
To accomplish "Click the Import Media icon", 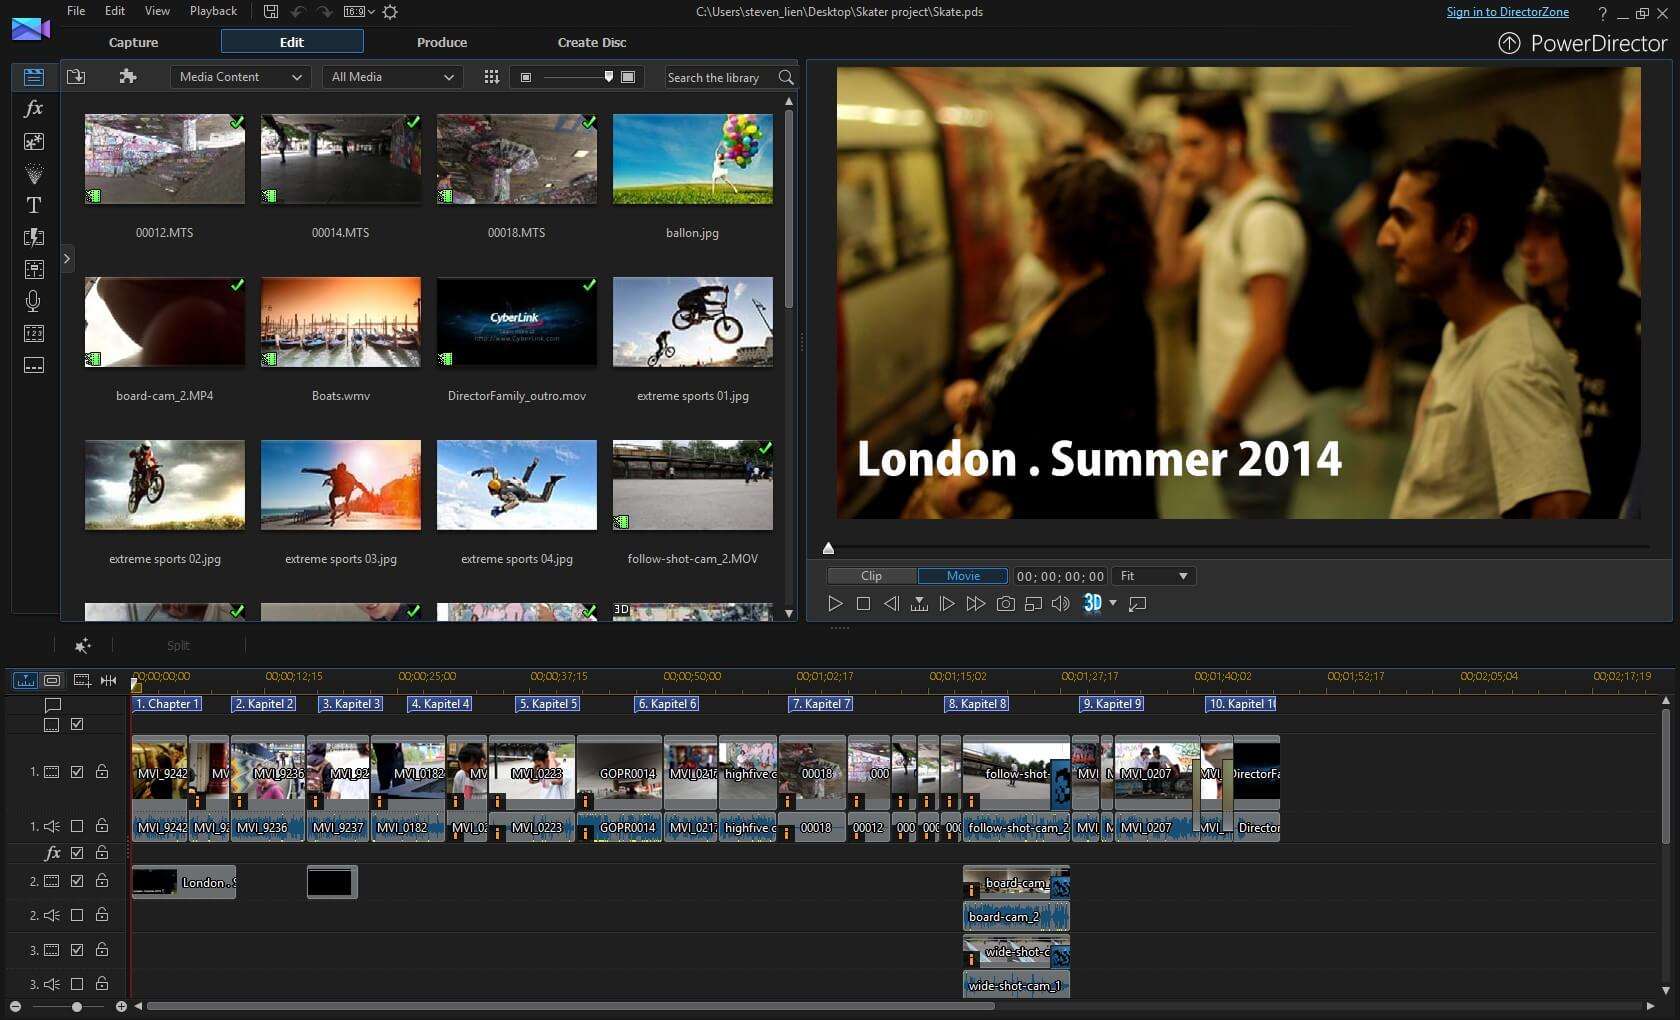I will 76,77.
